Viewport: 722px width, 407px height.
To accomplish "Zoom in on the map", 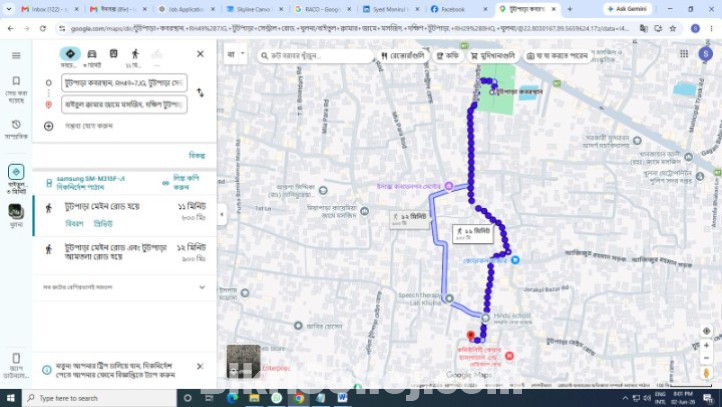I will 706,345.
